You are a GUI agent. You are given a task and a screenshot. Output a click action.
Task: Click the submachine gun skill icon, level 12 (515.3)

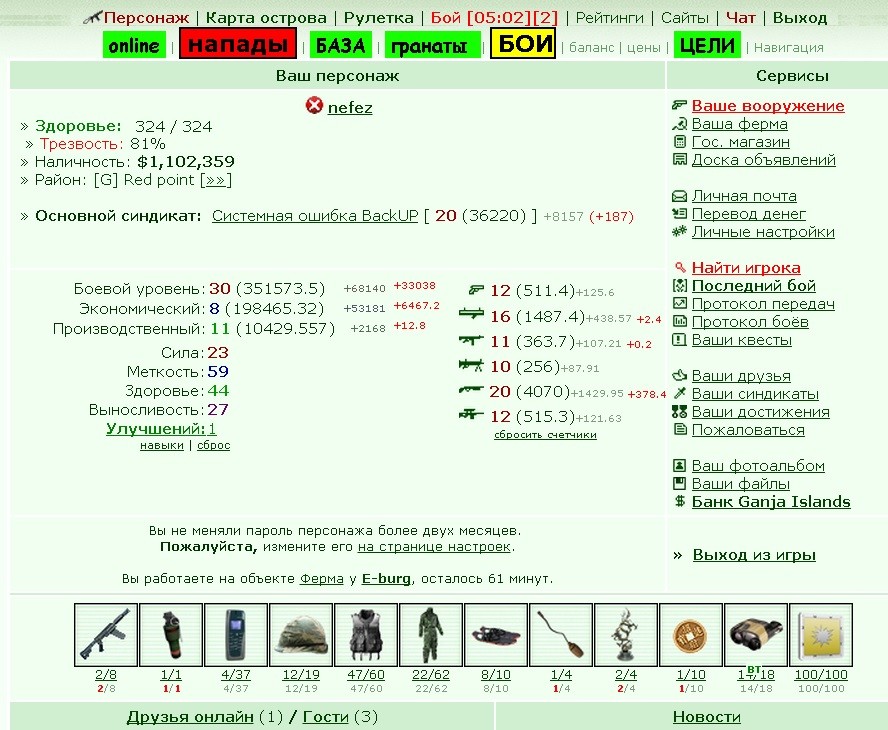click(471, 415)
